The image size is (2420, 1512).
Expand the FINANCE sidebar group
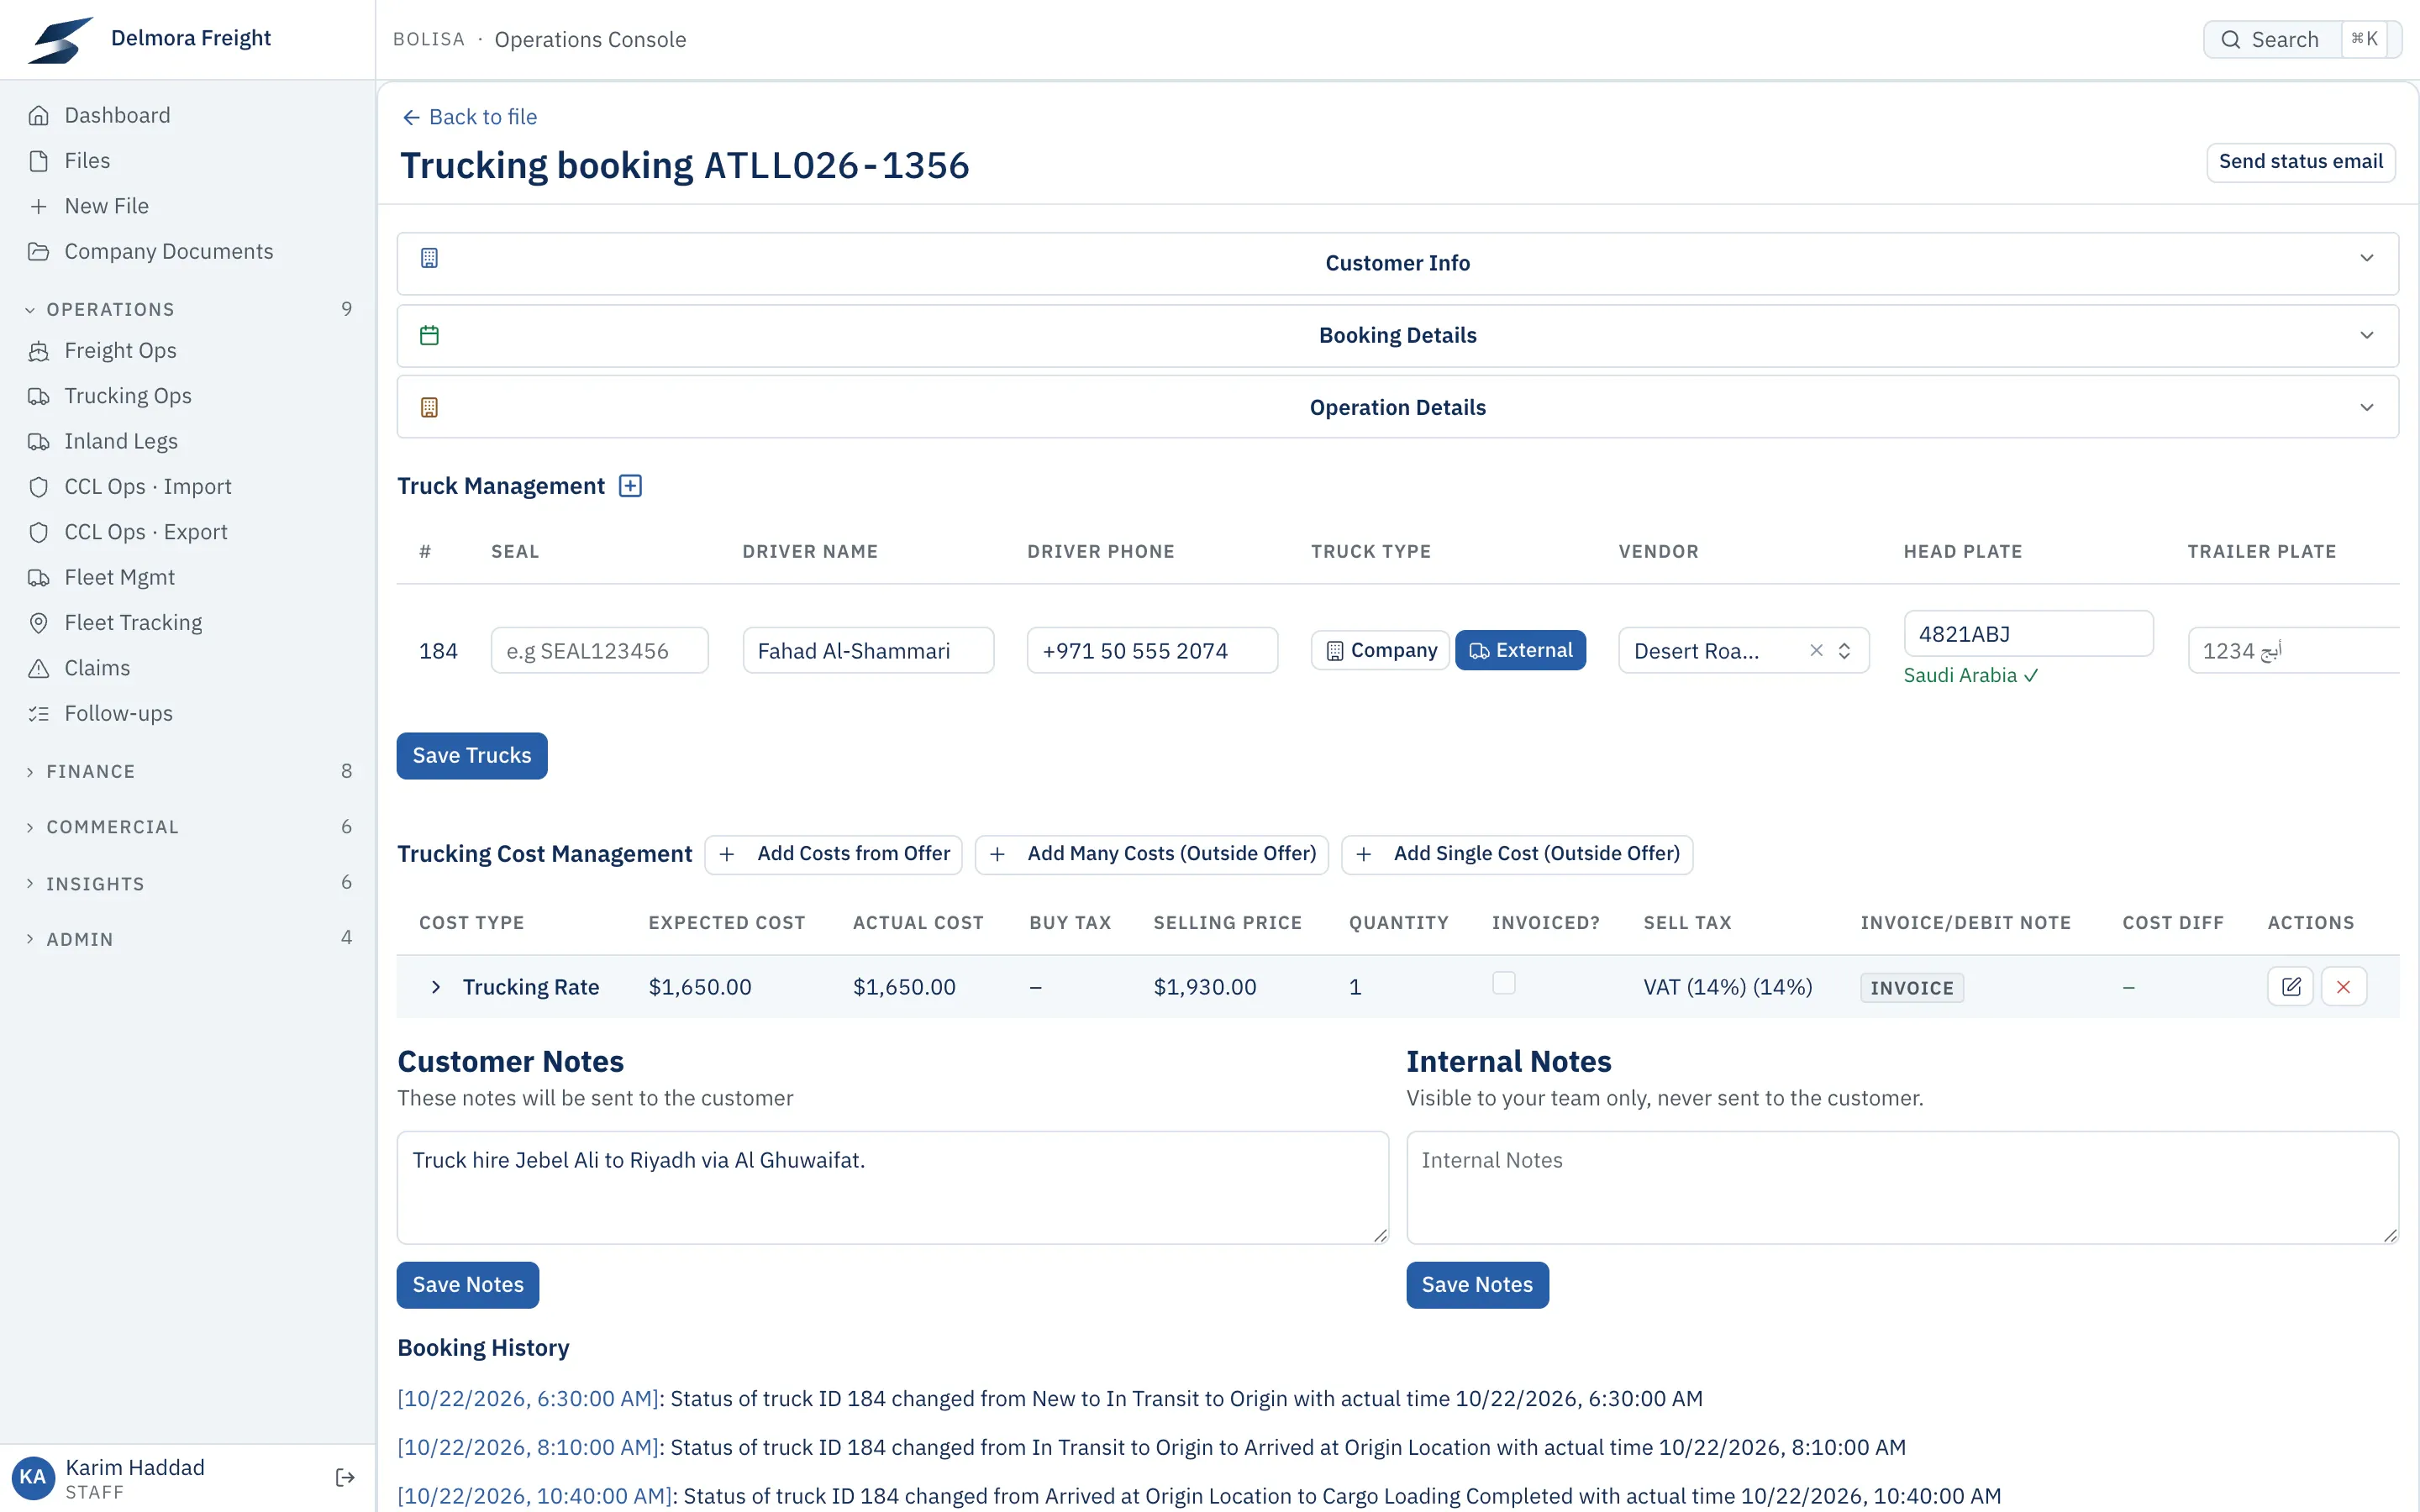pyautogui.click(x=188, y=771)
